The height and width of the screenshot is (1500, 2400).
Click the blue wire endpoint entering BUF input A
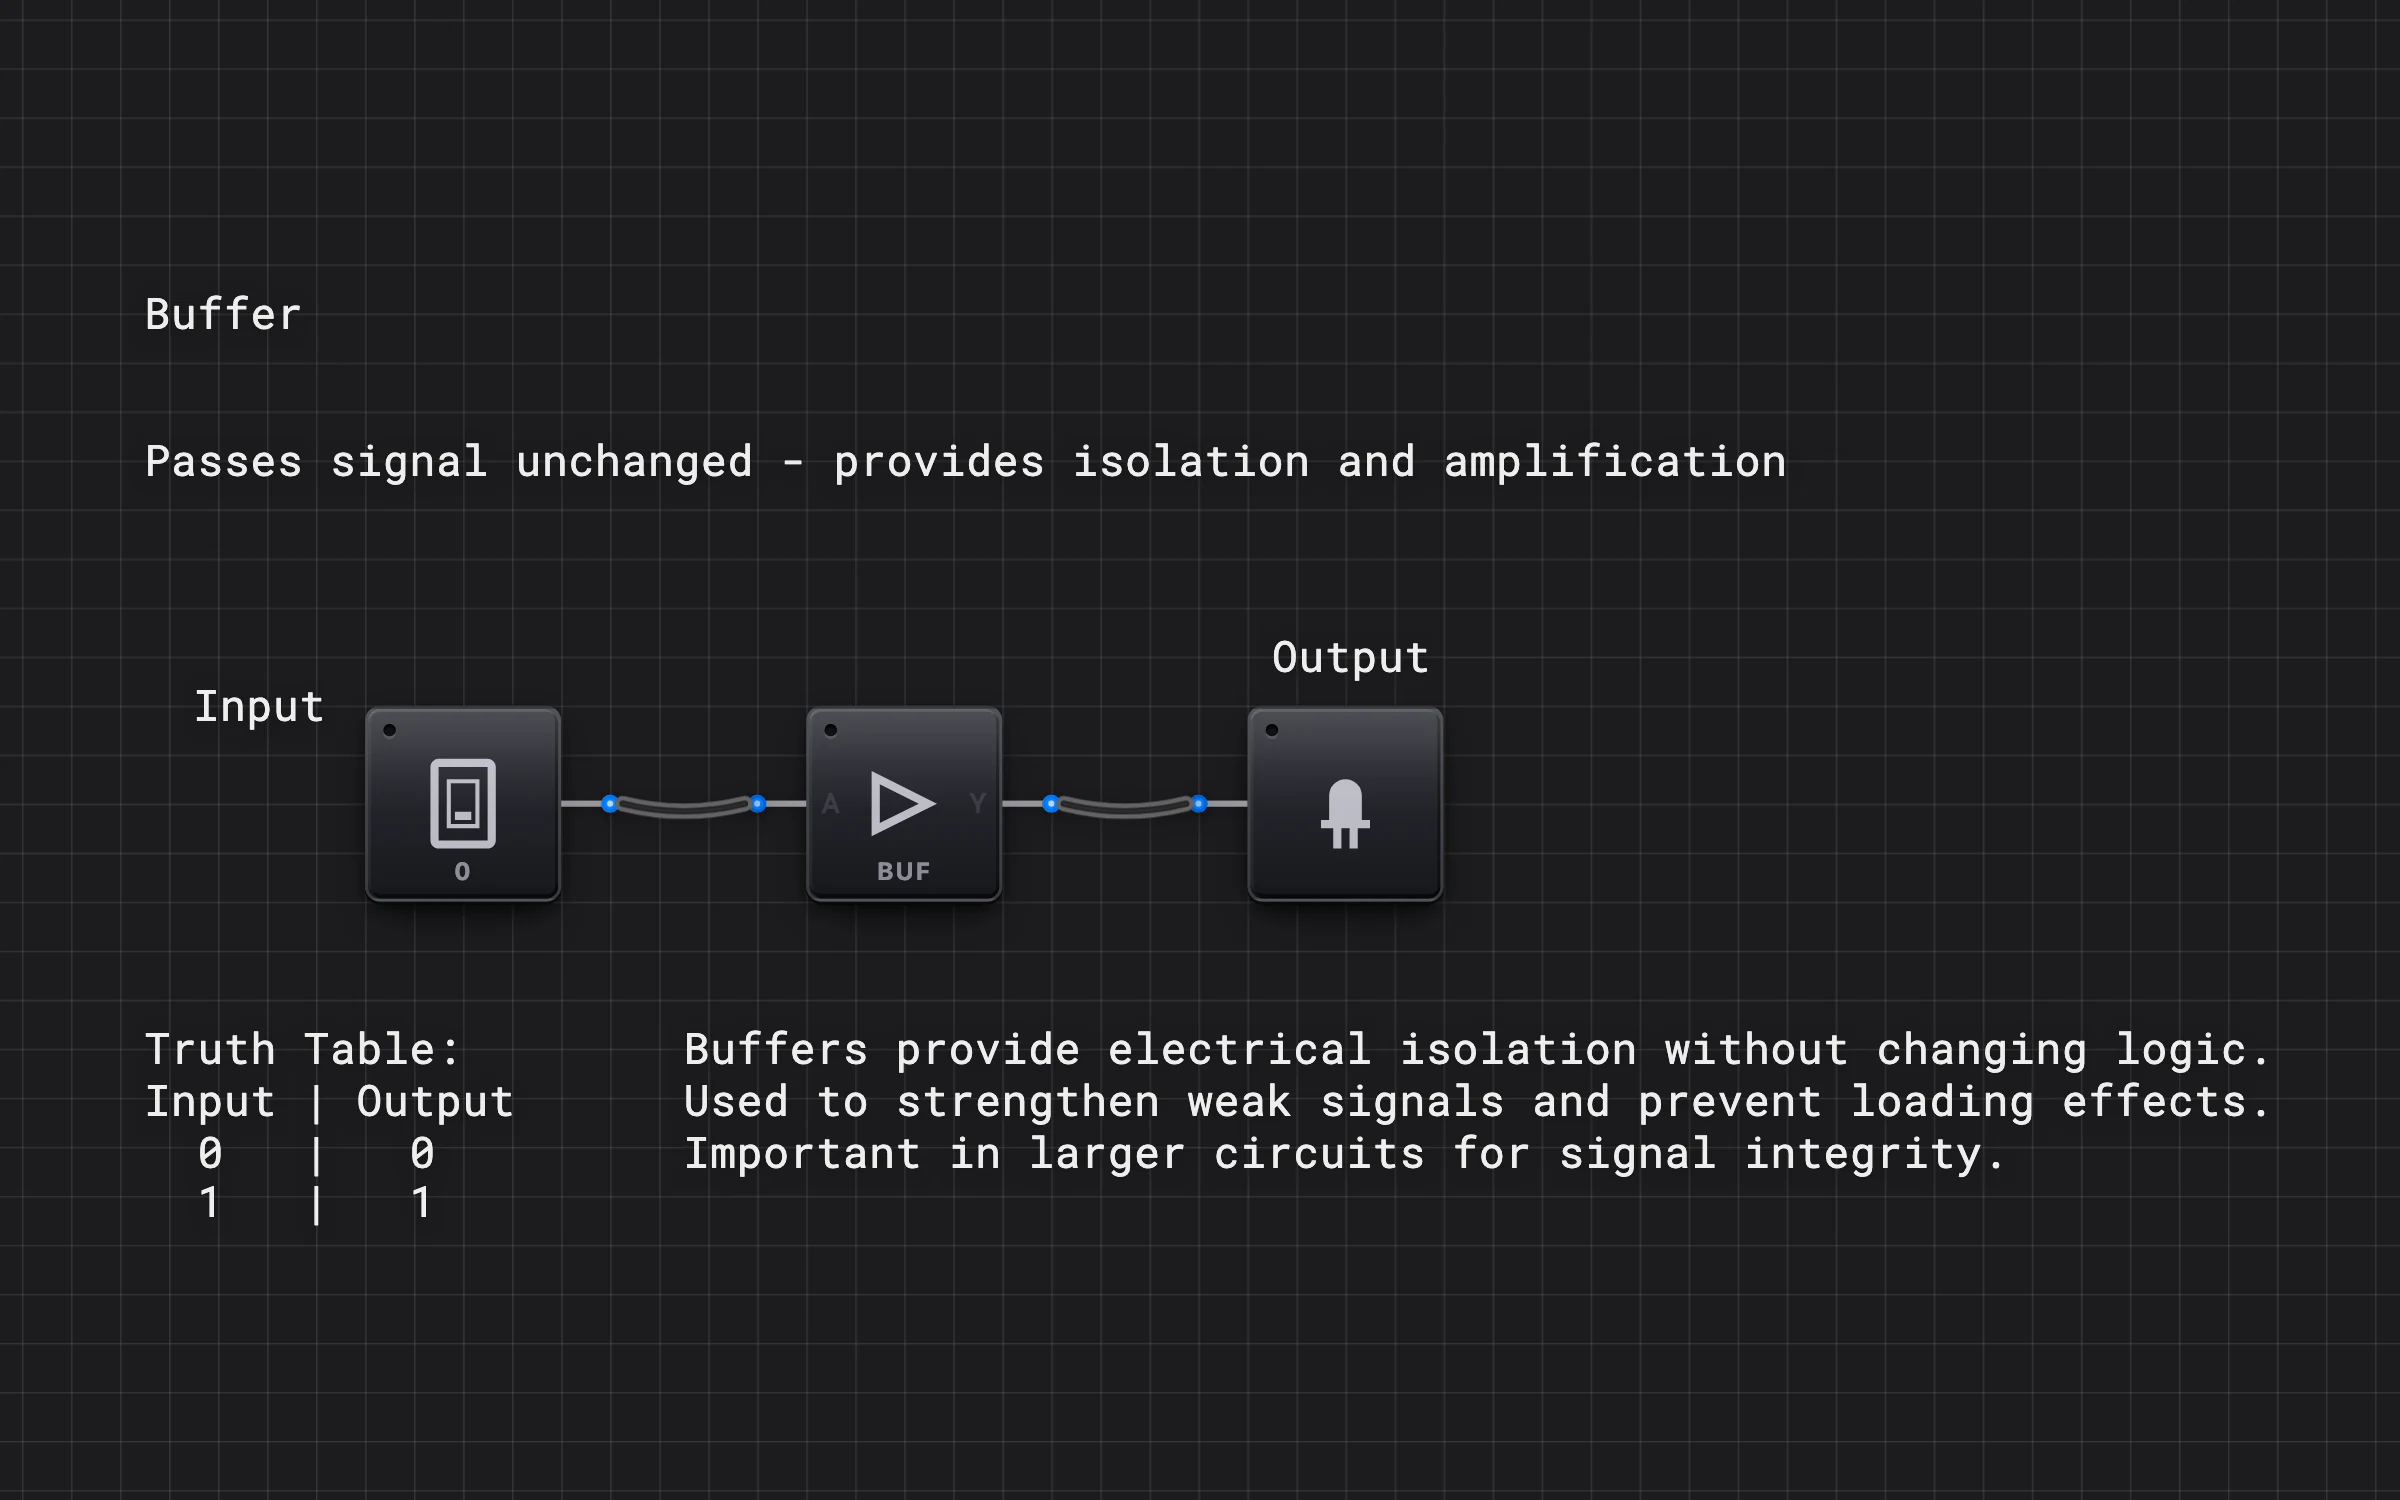click(758, 804)
